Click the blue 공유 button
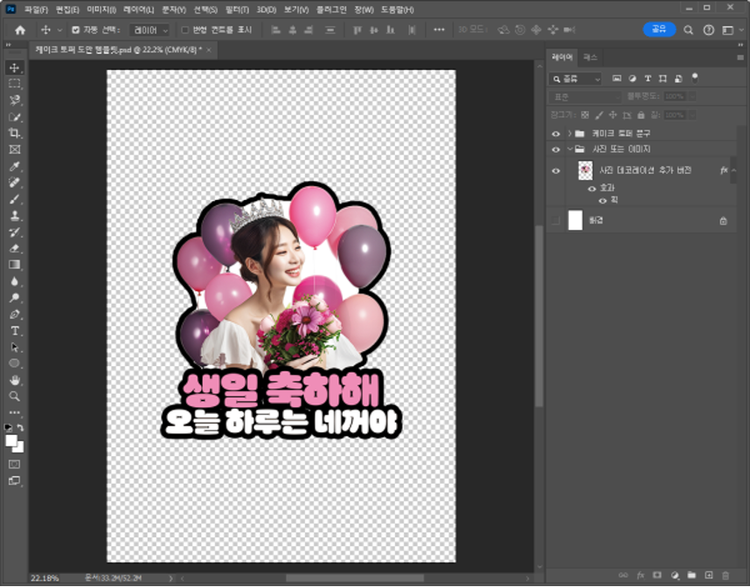This screenshot has height=587, width=750. (x=658, y=29)
